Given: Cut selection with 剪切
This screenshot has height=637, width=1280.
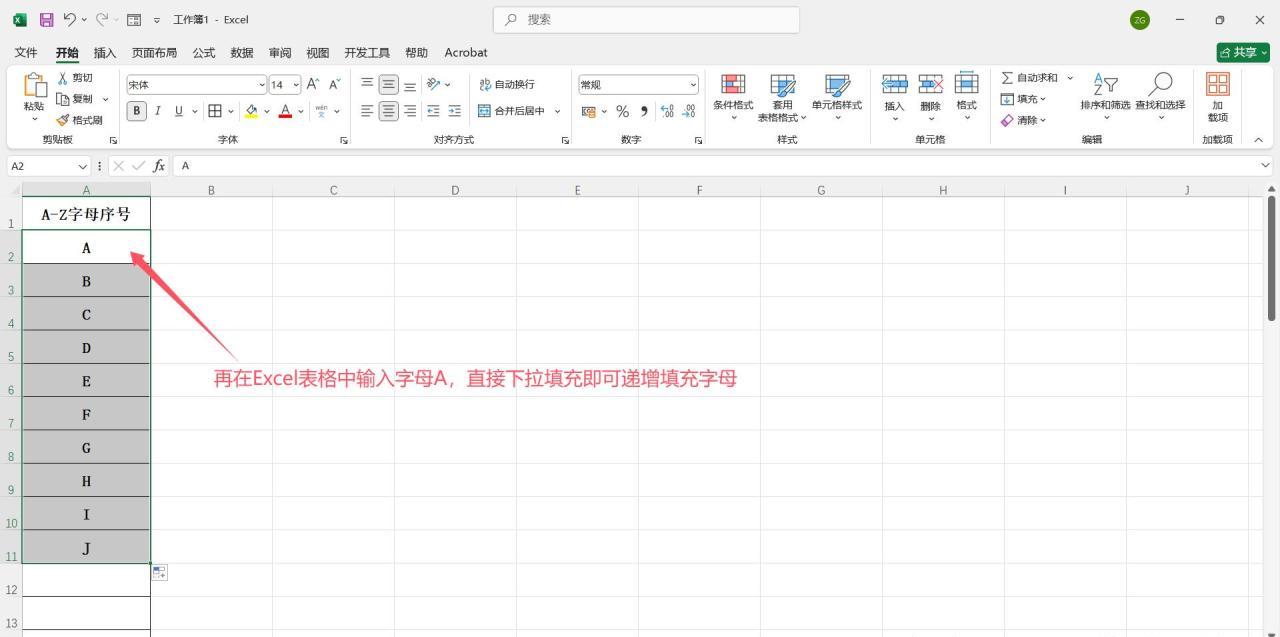Looking at the screenshot, I should coord(75,78).
